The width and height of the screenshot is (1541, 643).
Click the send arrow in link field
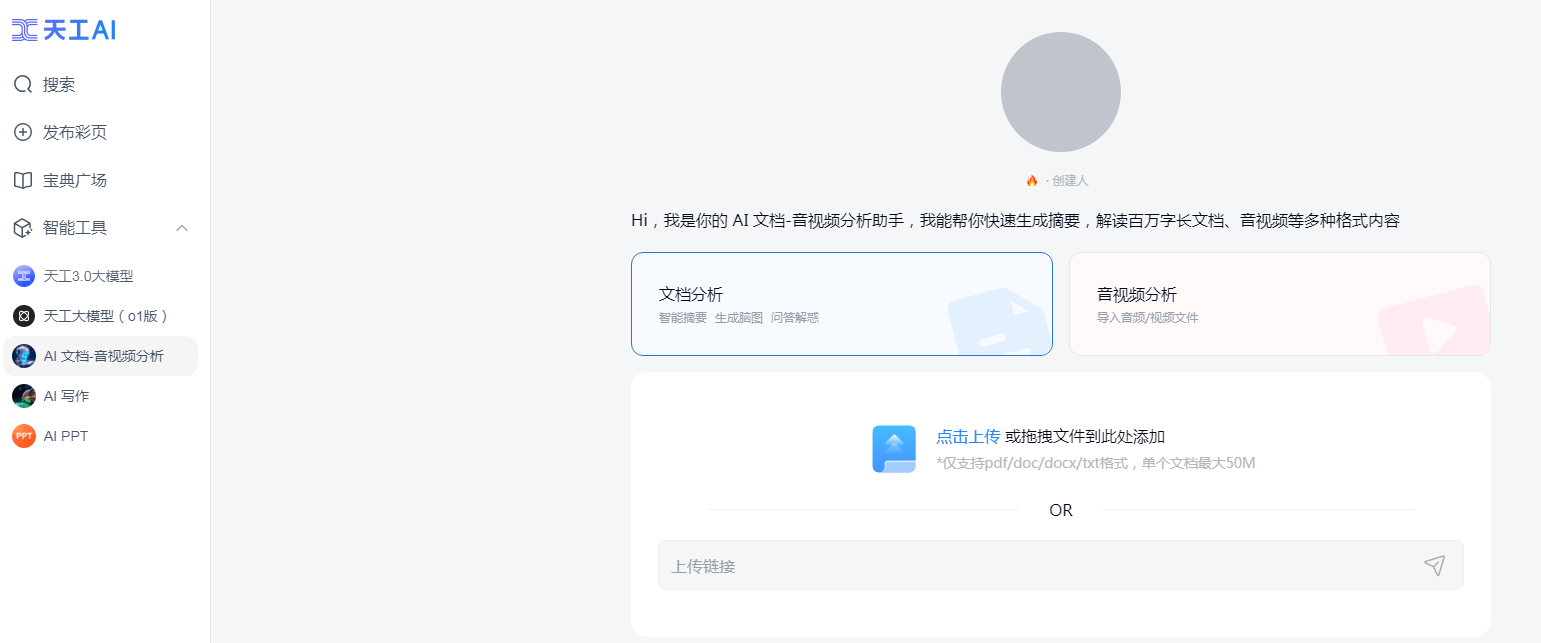(1435, 565)
